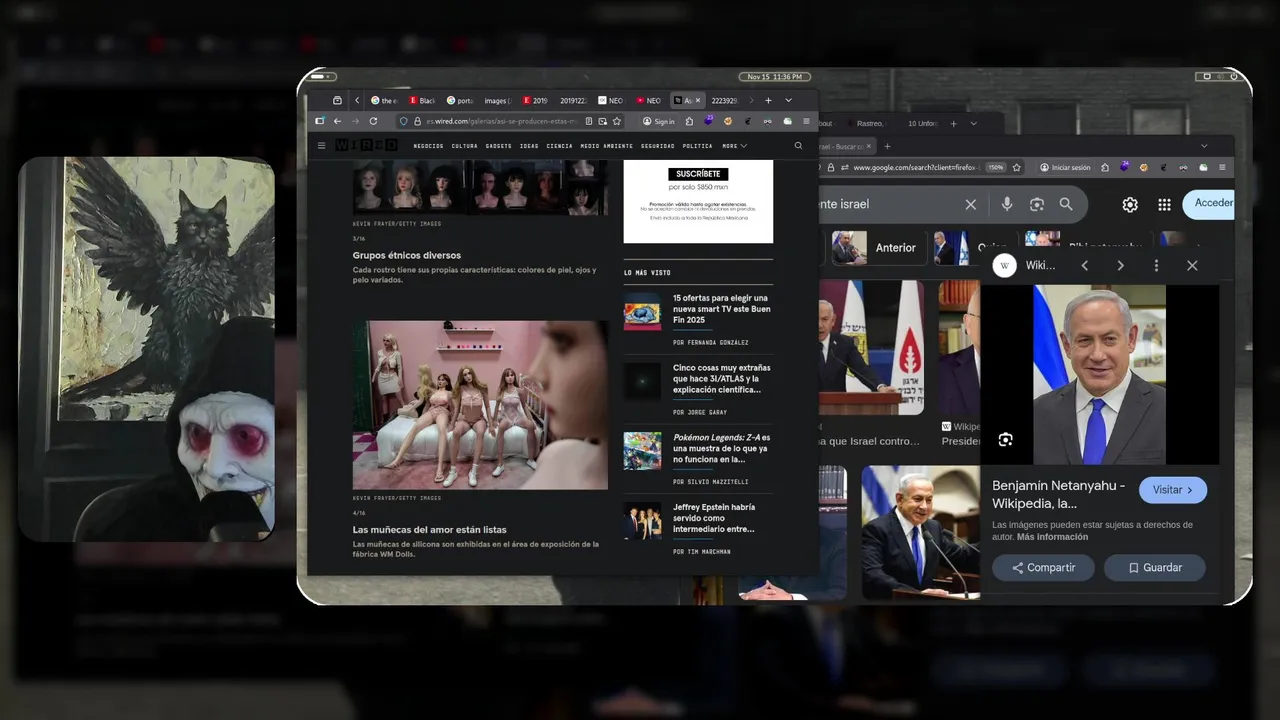Bookmark the Wired page with star icon
Image resolution: width=1280 pixels, height=720 pixels.
[x=617, y=121]
